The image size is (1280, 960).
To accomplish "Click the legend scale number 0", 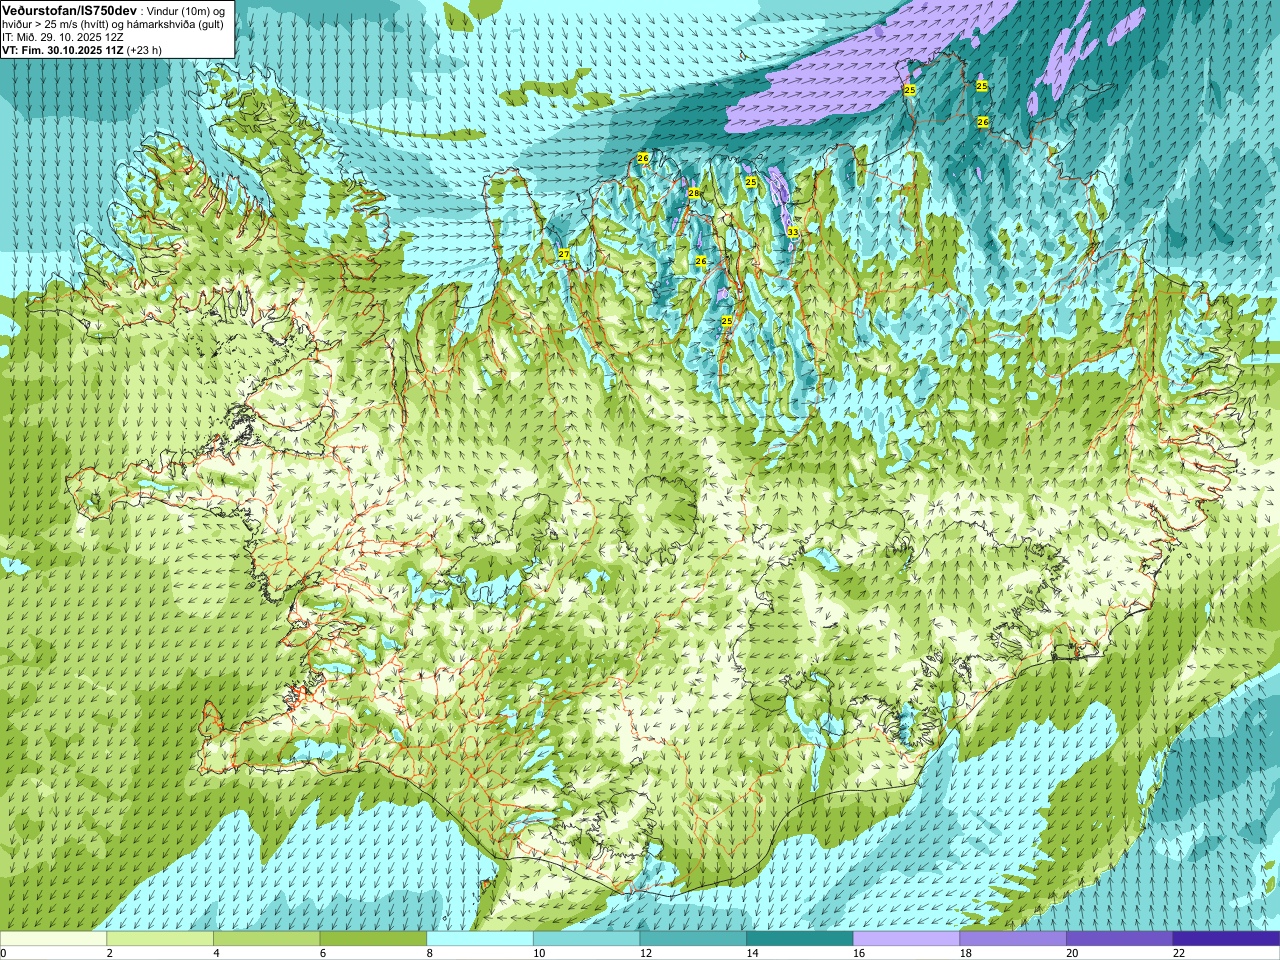I will (x=3, y=953).
